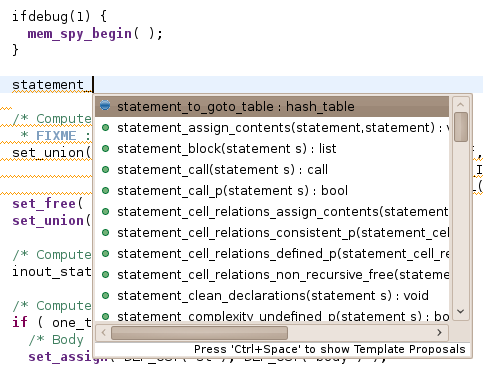The width and height of the screenshot is (483, 367).
Task: Click green icon beside statement_cell_relations_defined_p
Action: (106, 253)
